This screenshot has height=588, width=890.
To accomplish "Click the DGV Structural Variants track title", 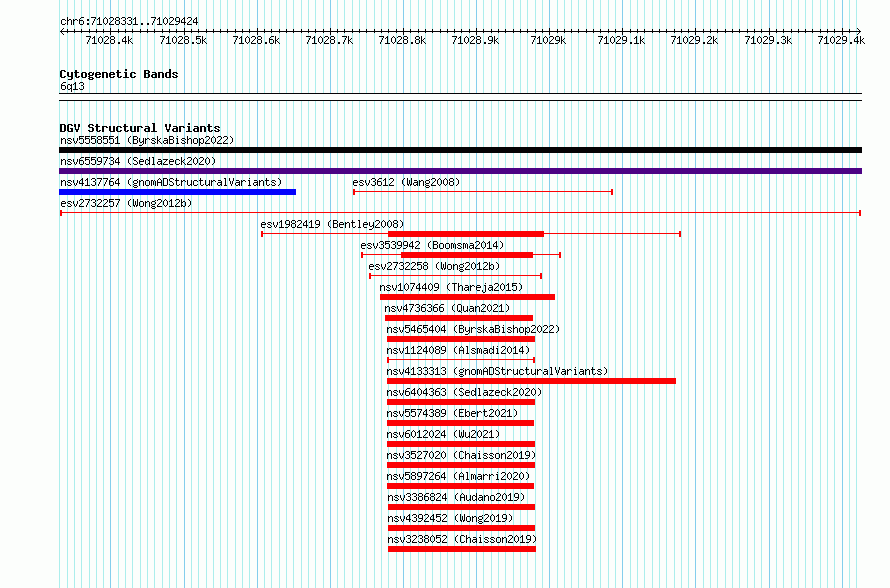I will [140, 128].
